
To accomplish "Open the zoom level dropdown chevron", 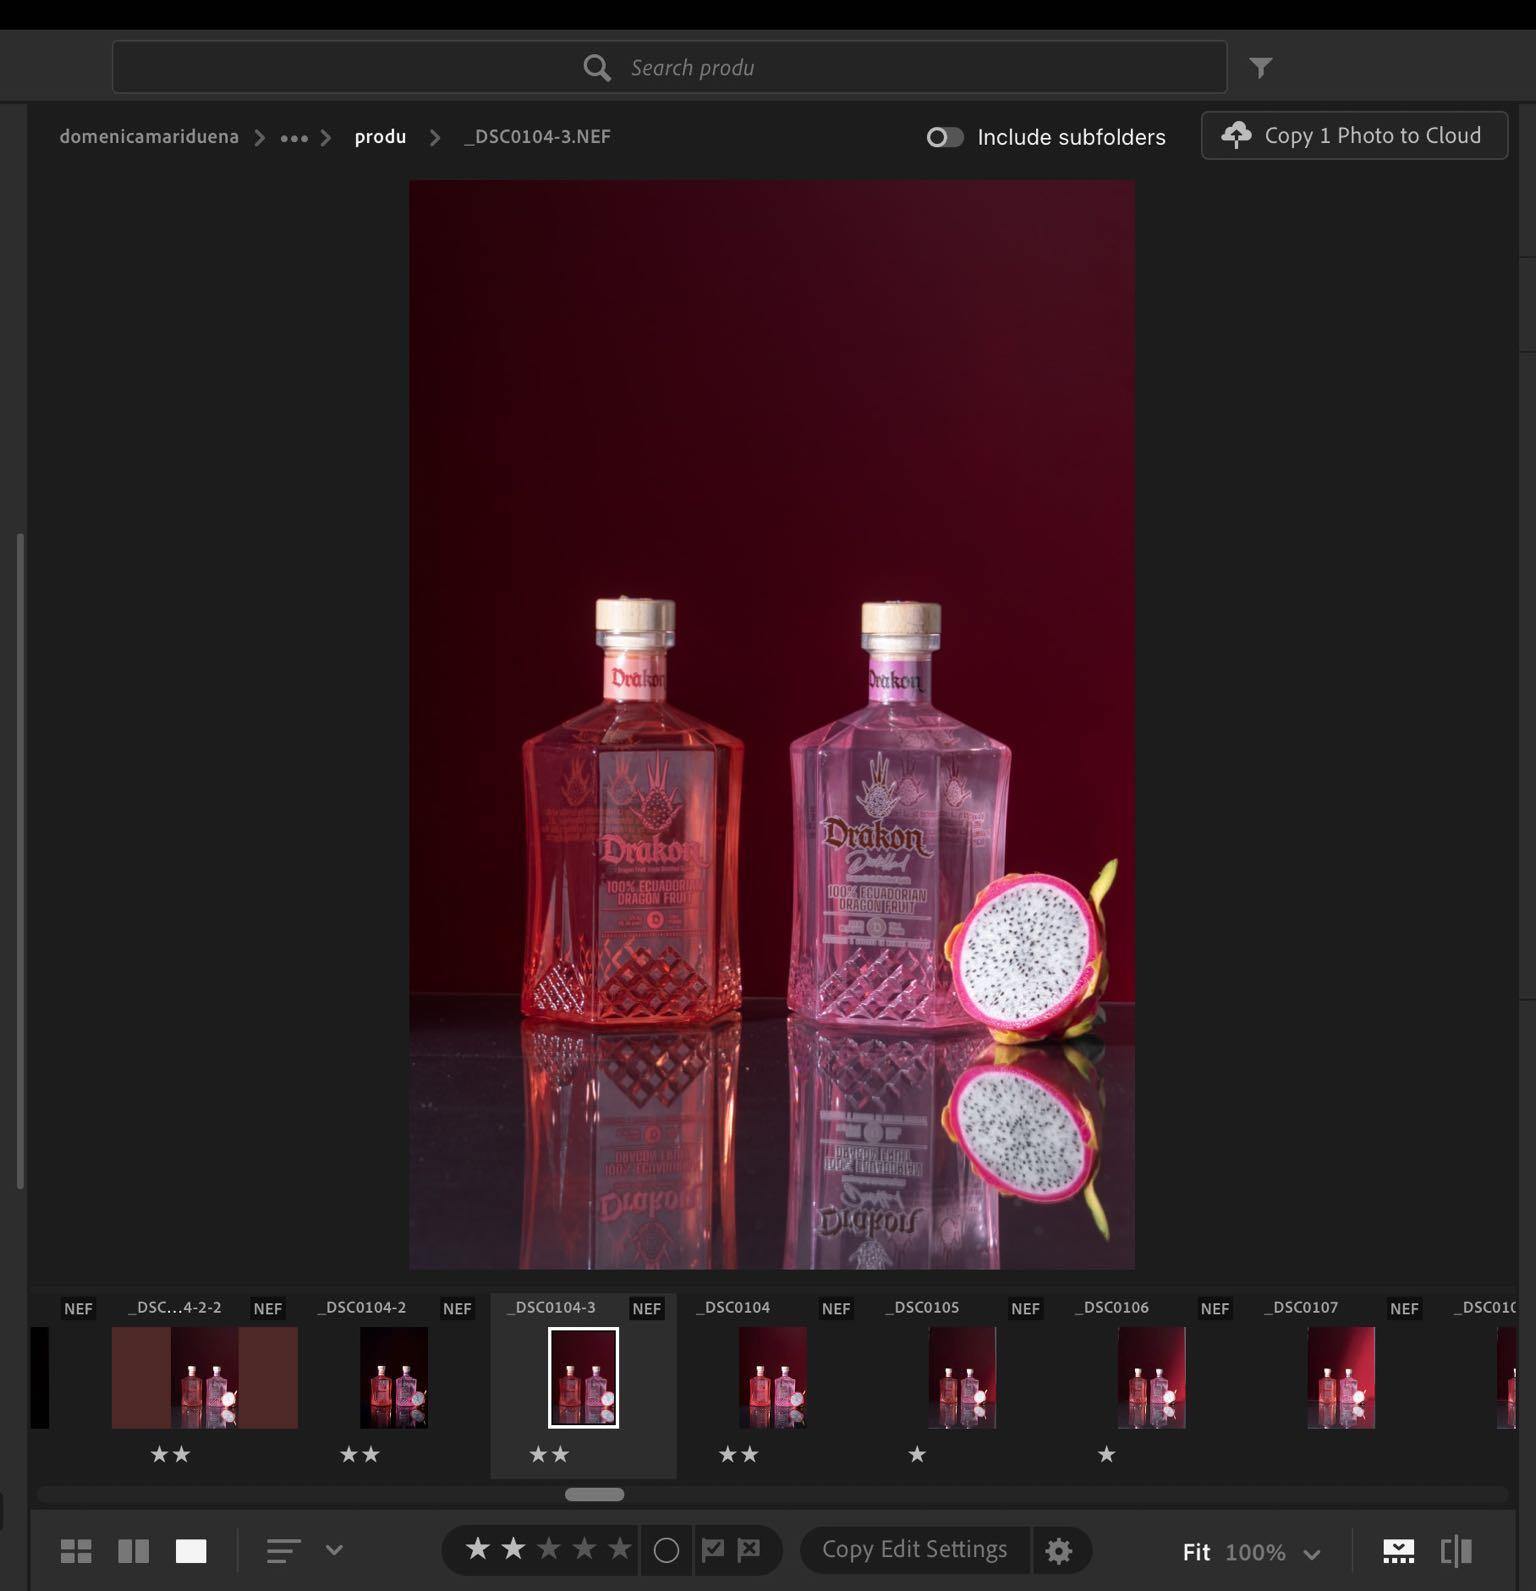I will point(1312,1554).
